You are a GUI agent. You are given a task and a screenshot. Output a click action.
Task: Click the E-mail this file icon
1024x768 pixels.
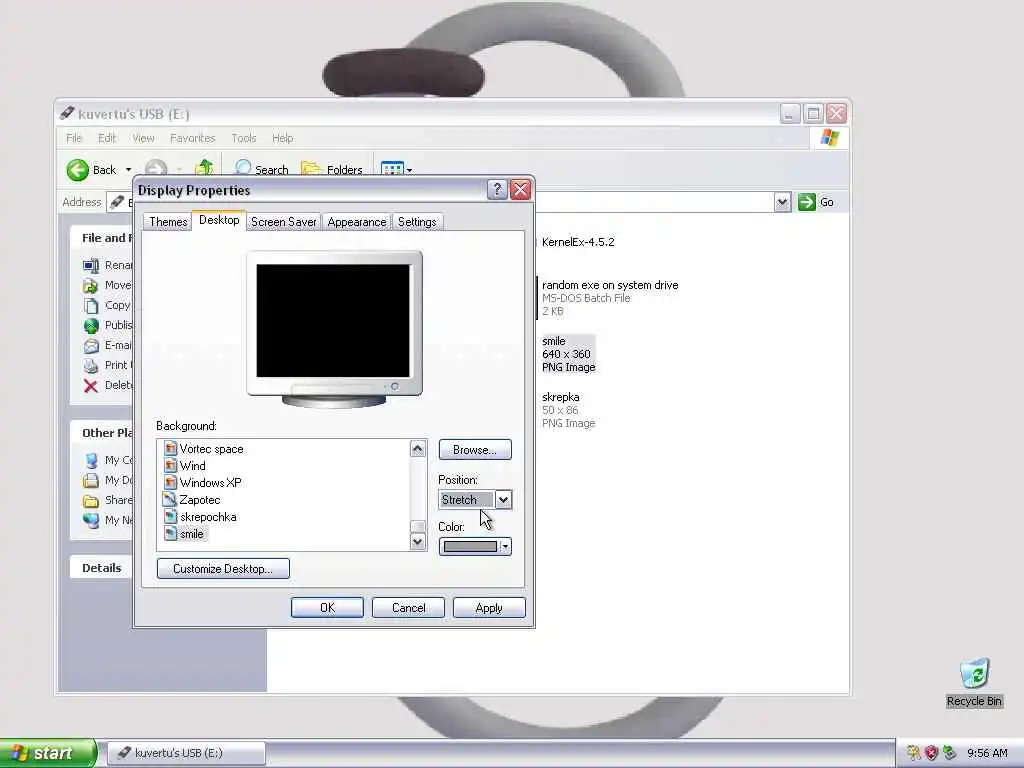click(x=91, y=345)
